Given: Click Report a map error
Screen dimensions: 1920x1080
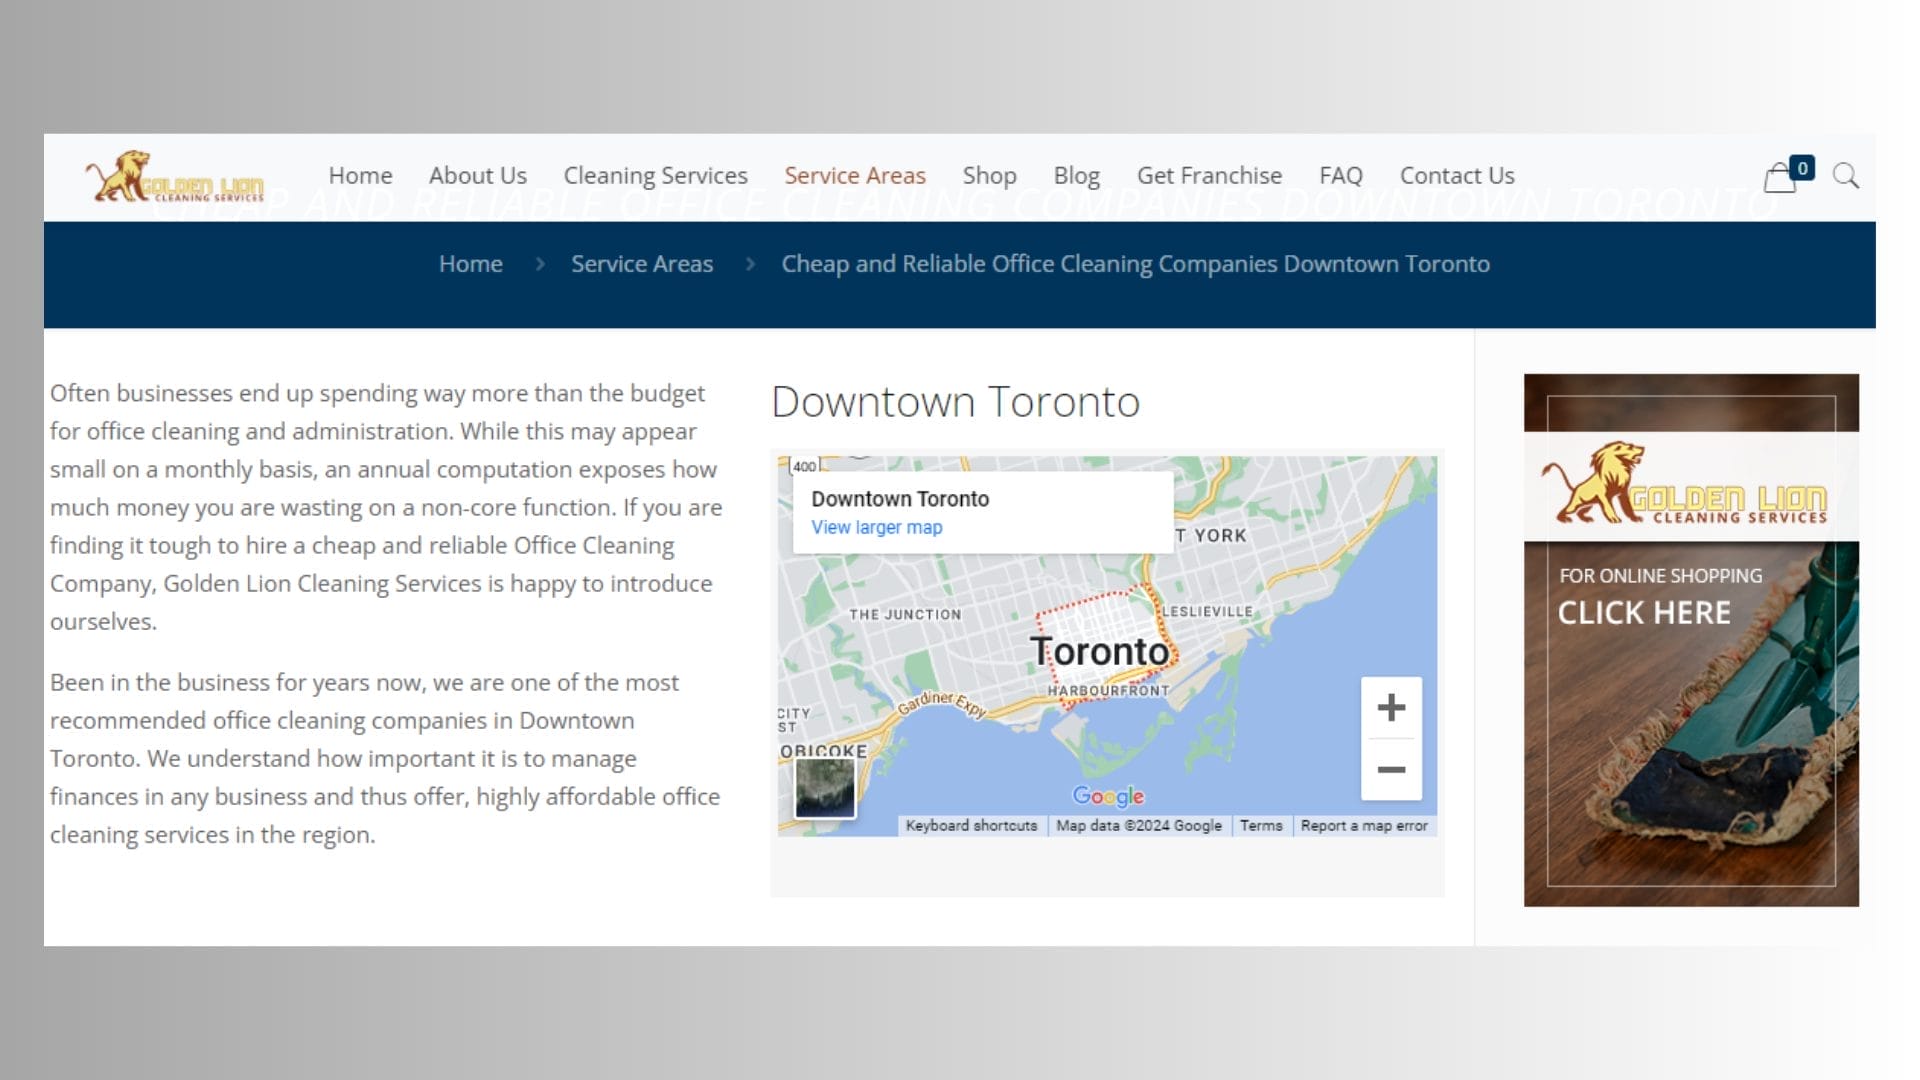Looking at the screenshot, I should (1365, 826).
